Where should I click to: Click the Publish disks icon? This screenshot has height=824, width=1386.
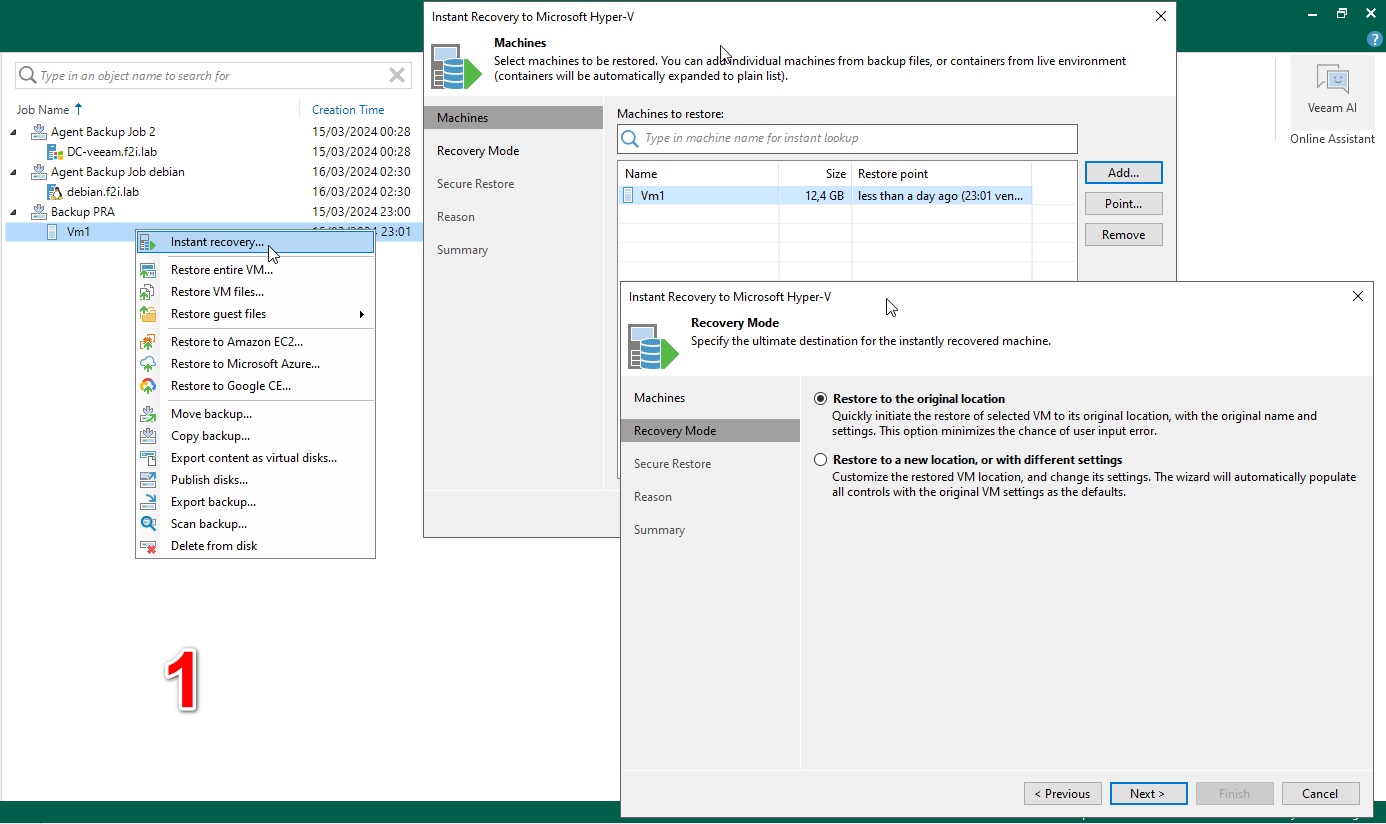(147, 480)
